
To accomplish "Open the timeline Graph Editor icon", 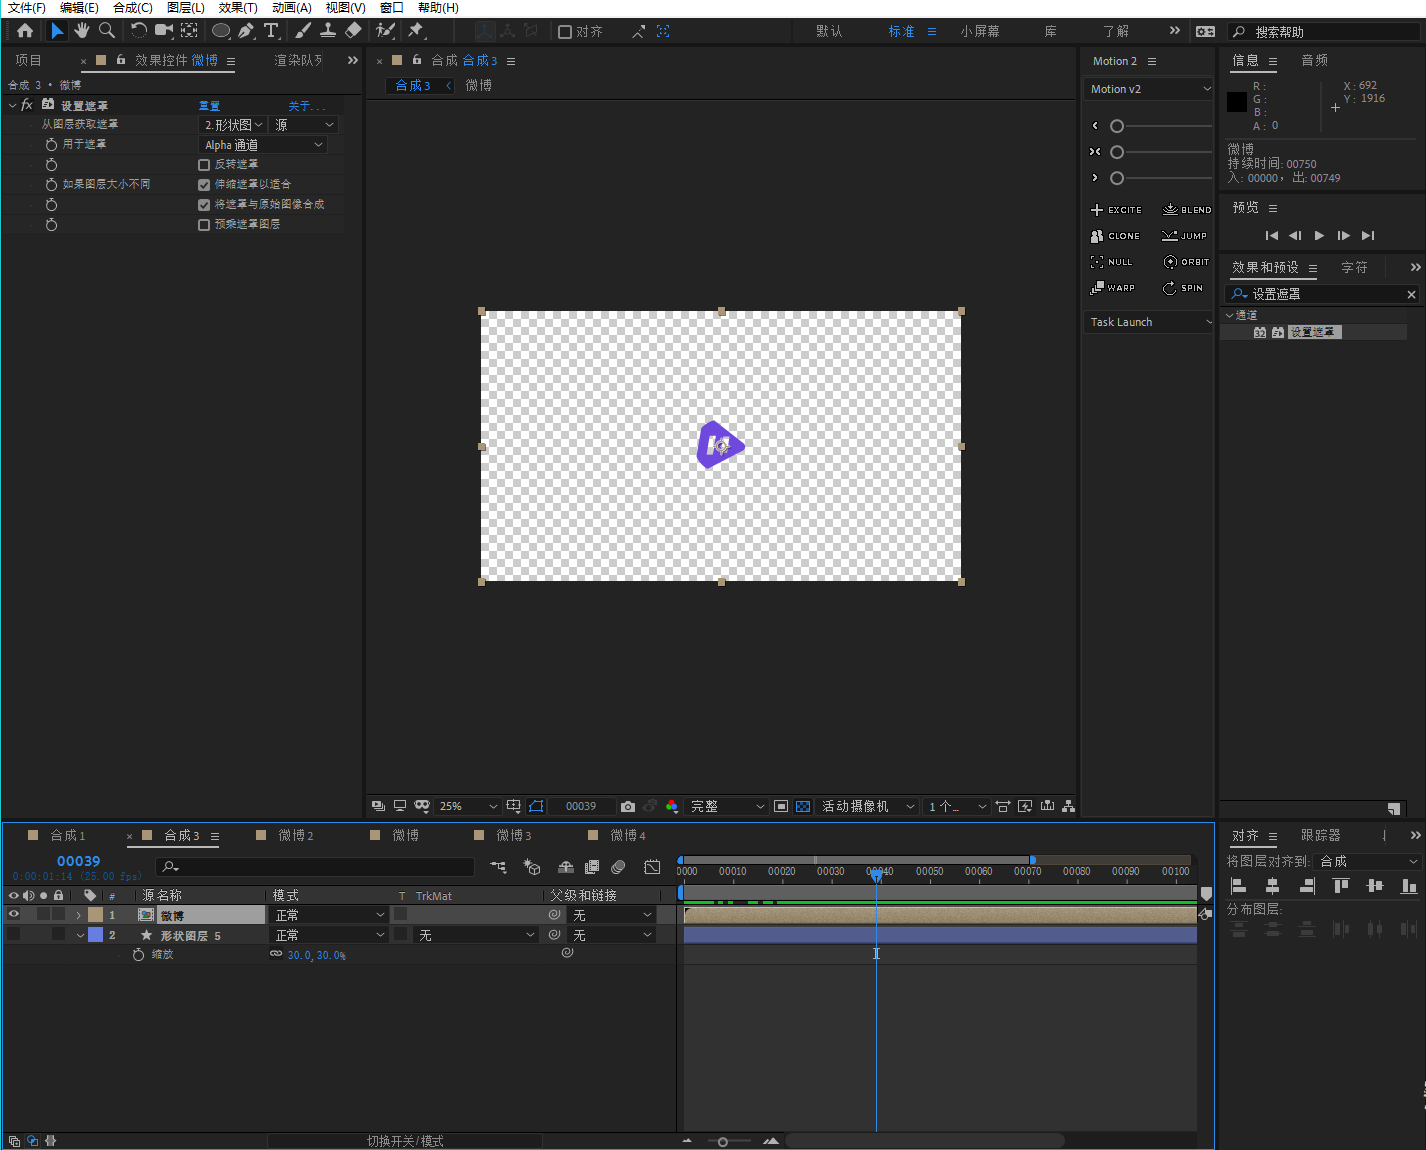I will (653, 867).
